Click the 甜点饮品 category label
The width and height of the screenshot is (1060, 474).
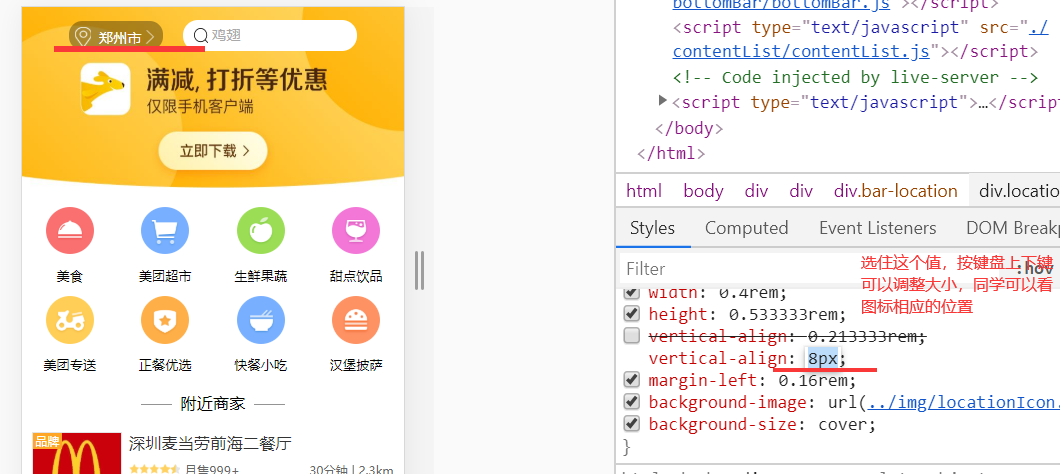pos(356,277)
